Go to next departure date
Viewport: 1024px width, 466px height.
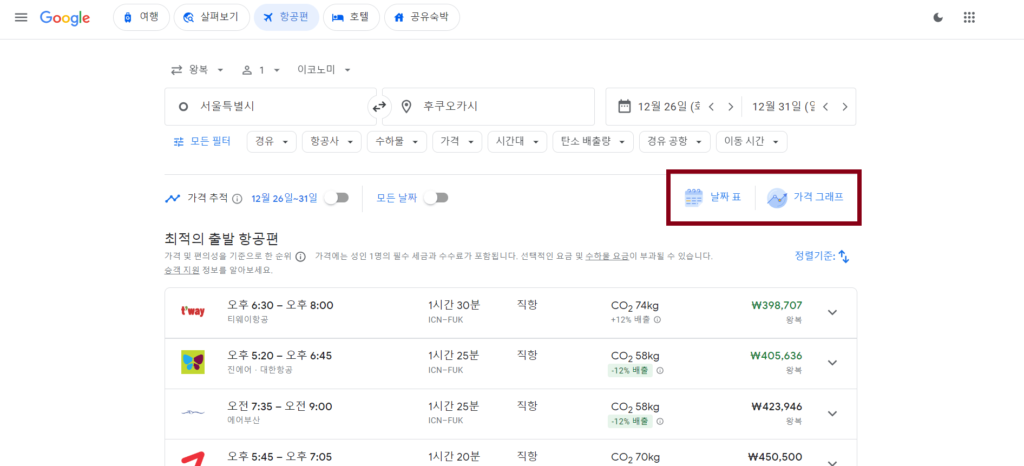click(731, 106)
